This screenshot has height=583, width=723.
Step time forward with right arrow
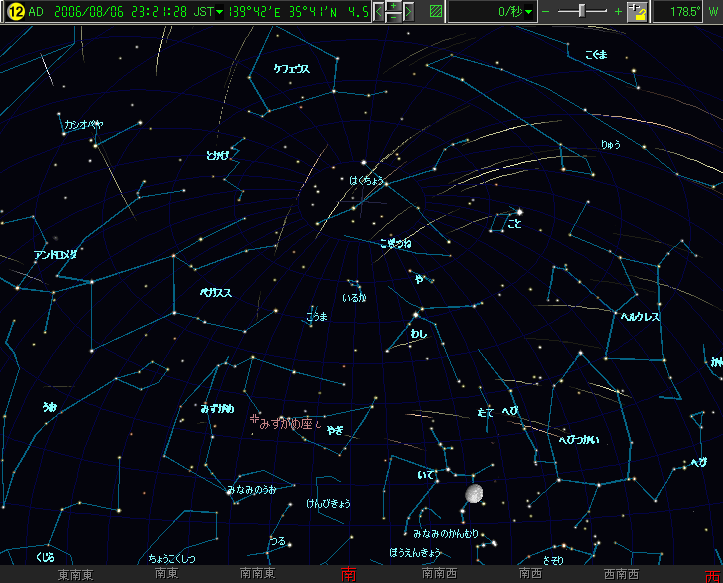click(x=409, y=12)
